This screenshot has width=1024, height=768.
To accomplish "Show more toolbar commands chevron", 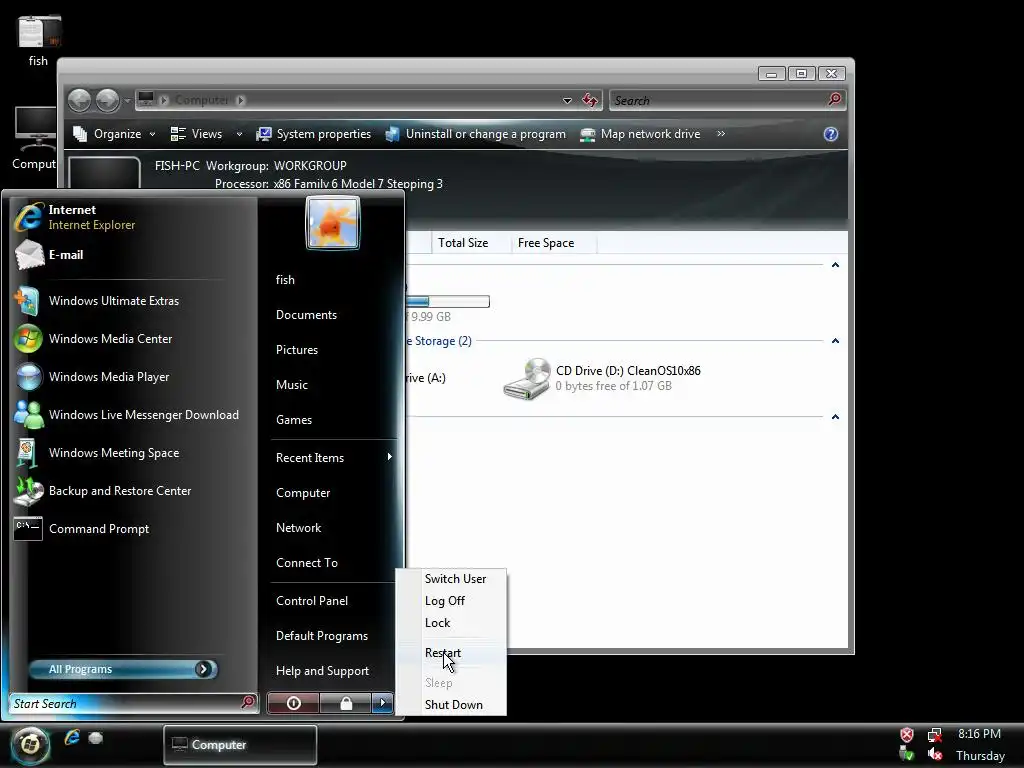I will (x=721, y=134).
